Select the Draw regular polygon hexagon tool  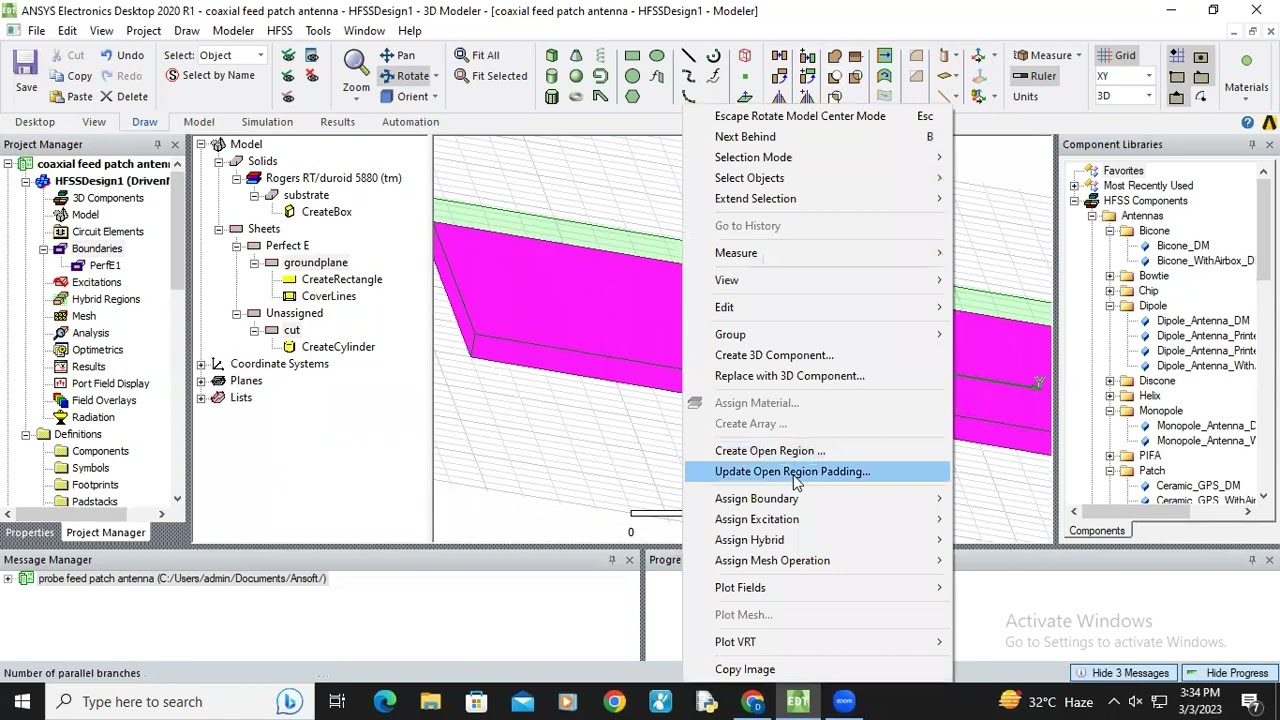[x=632, y=97]
